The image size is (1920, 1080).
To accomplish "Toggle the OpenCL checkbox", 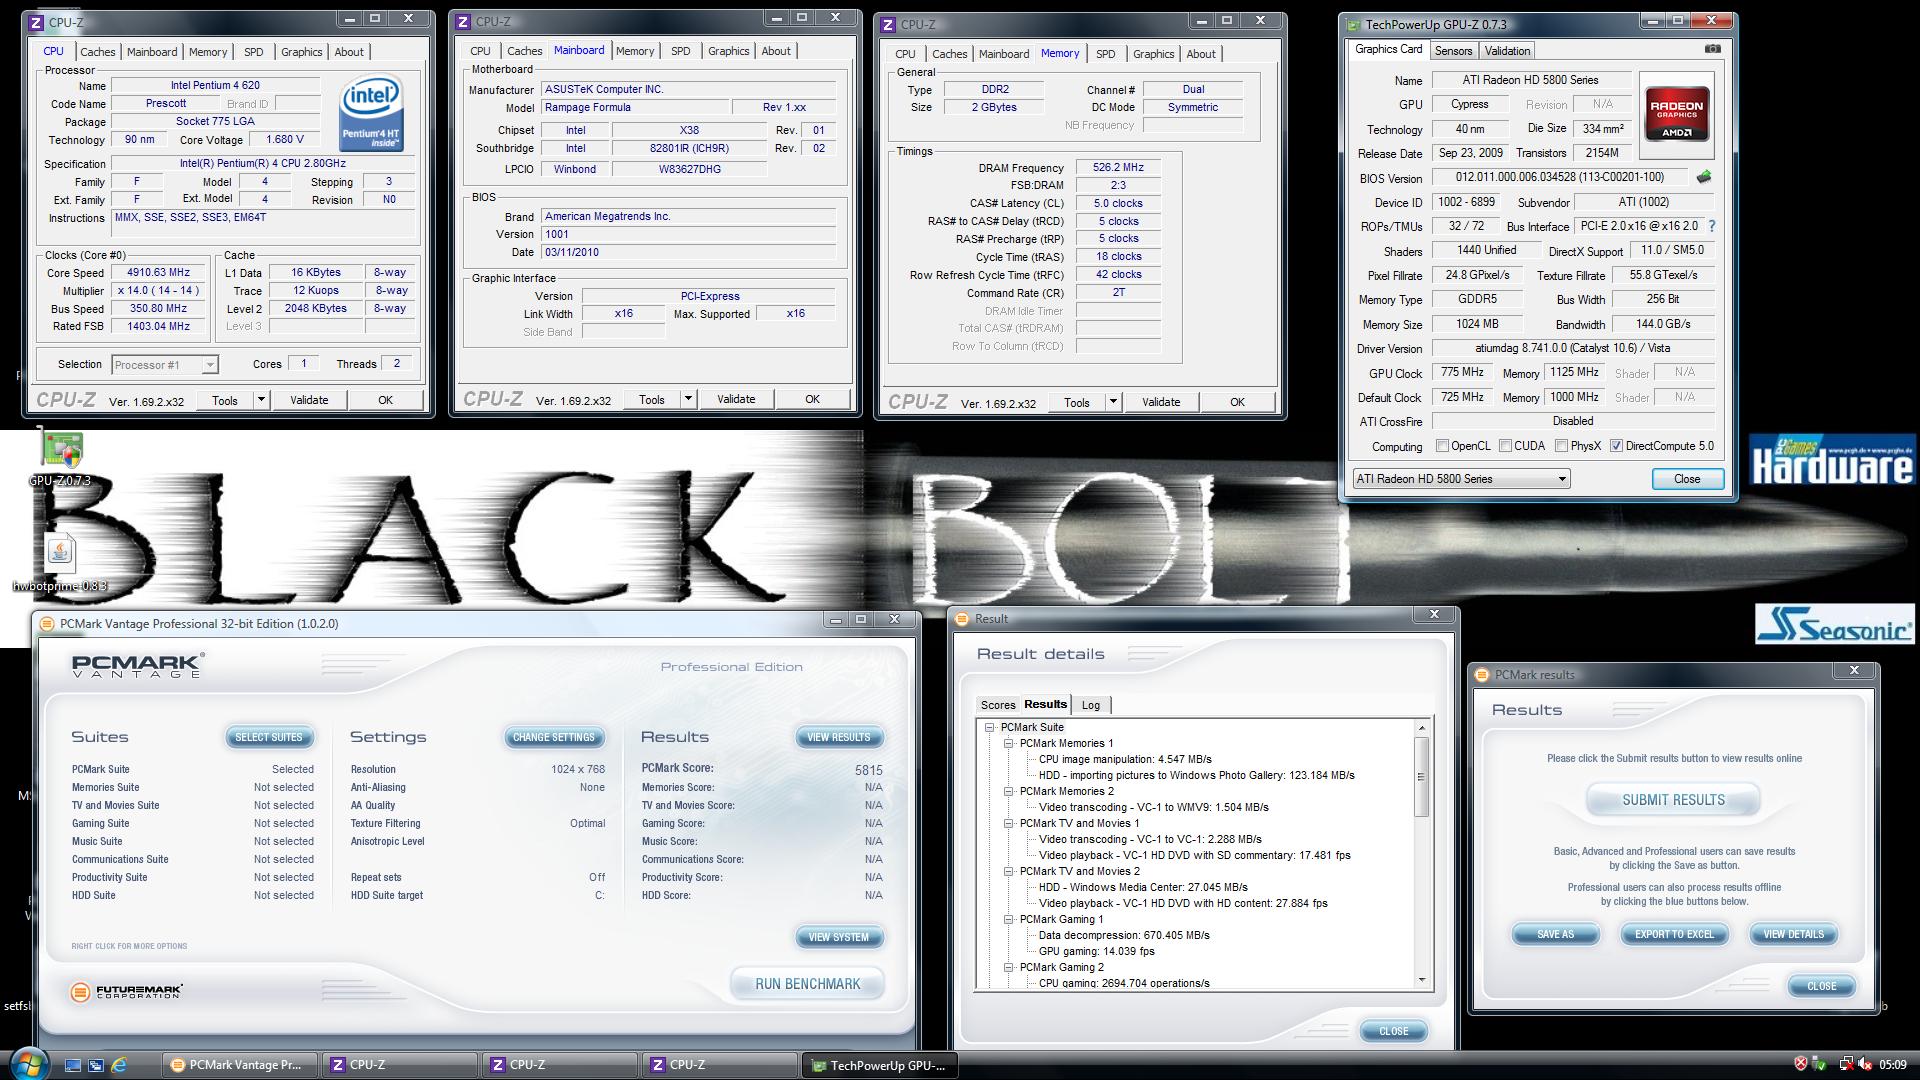I will 1442,446.
